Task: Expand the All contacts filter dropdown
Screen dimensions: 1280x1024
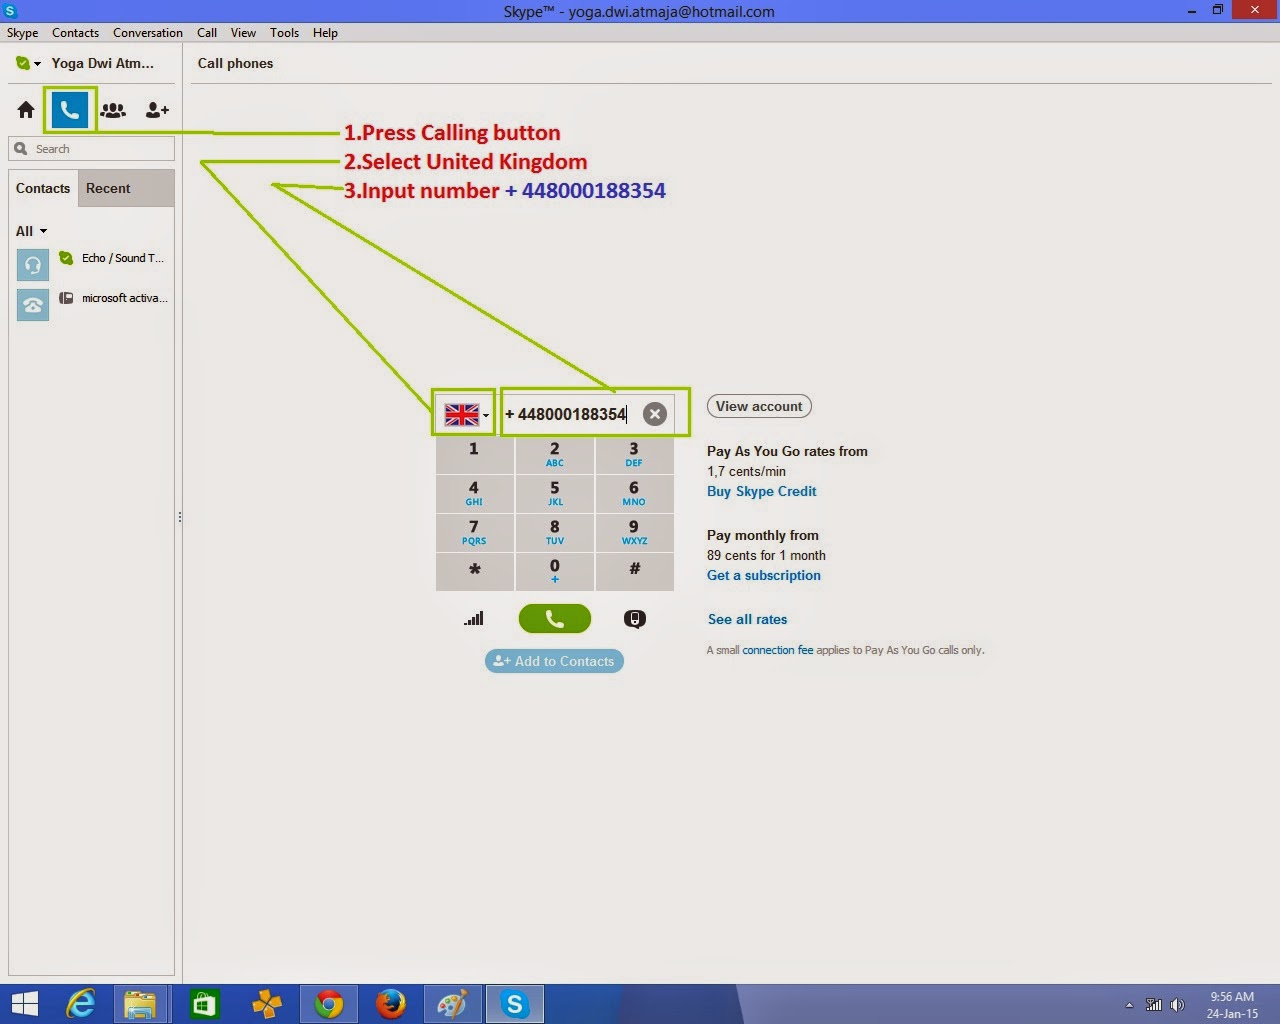Action: 31,231
